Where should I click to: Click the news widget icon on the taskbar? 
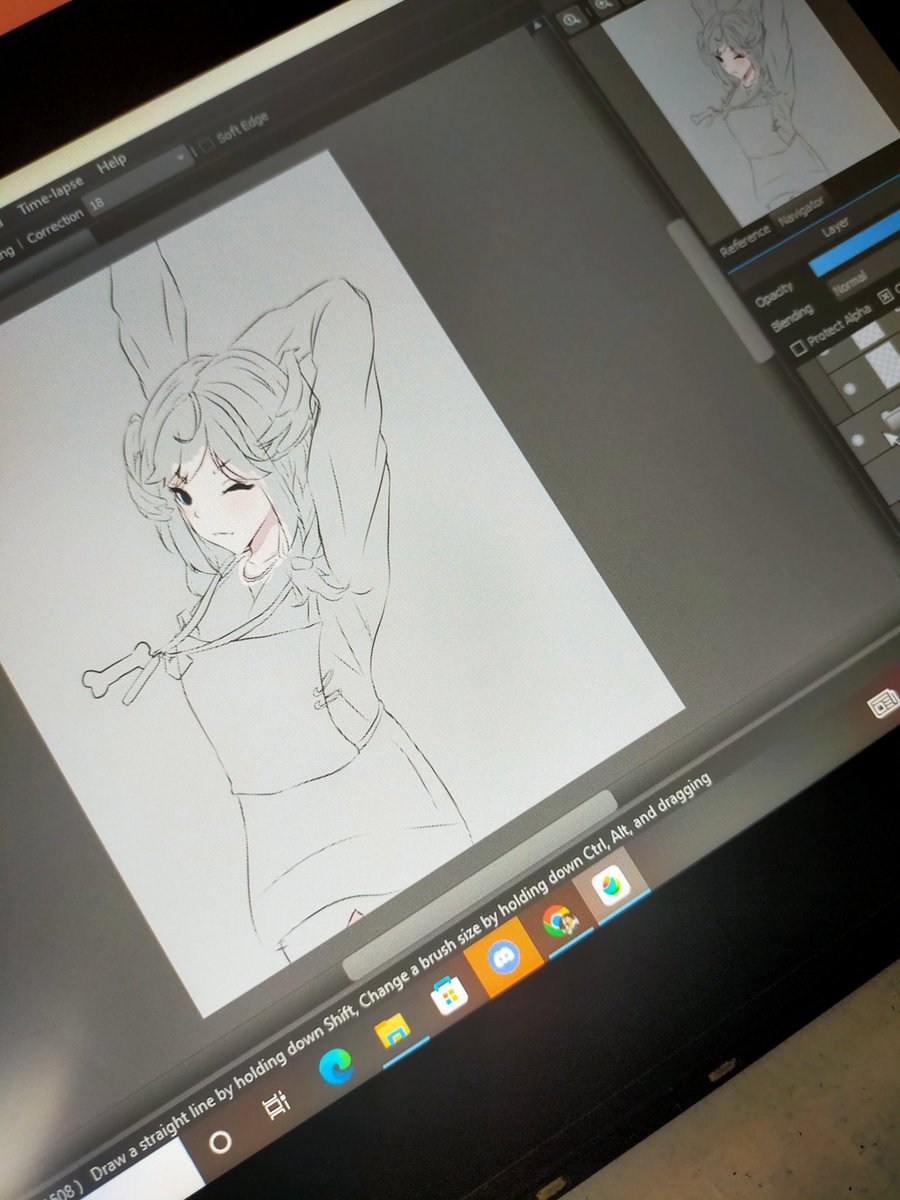pos(884,704)
